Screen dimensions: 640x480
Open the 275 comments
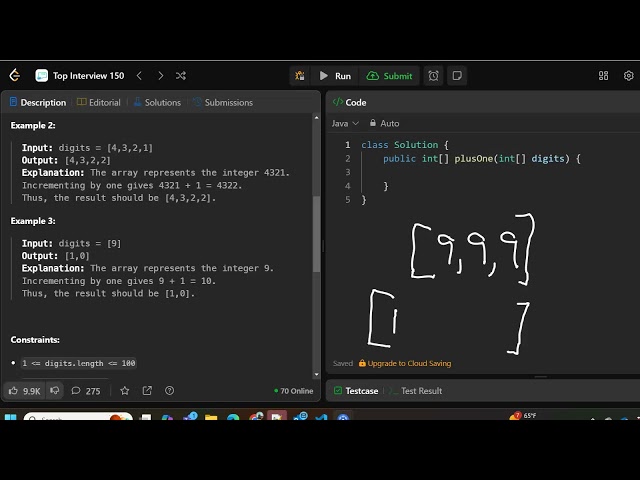click(x=86, y=391)
